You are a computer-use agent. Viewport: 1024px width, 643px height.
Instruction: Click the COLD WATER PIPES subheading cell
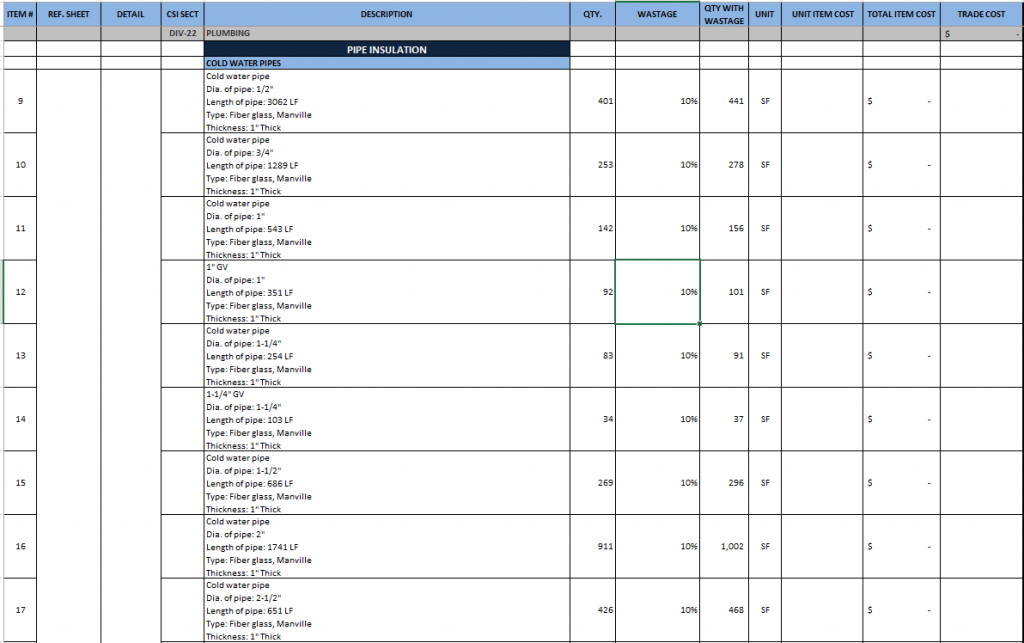tap(386, 63)
